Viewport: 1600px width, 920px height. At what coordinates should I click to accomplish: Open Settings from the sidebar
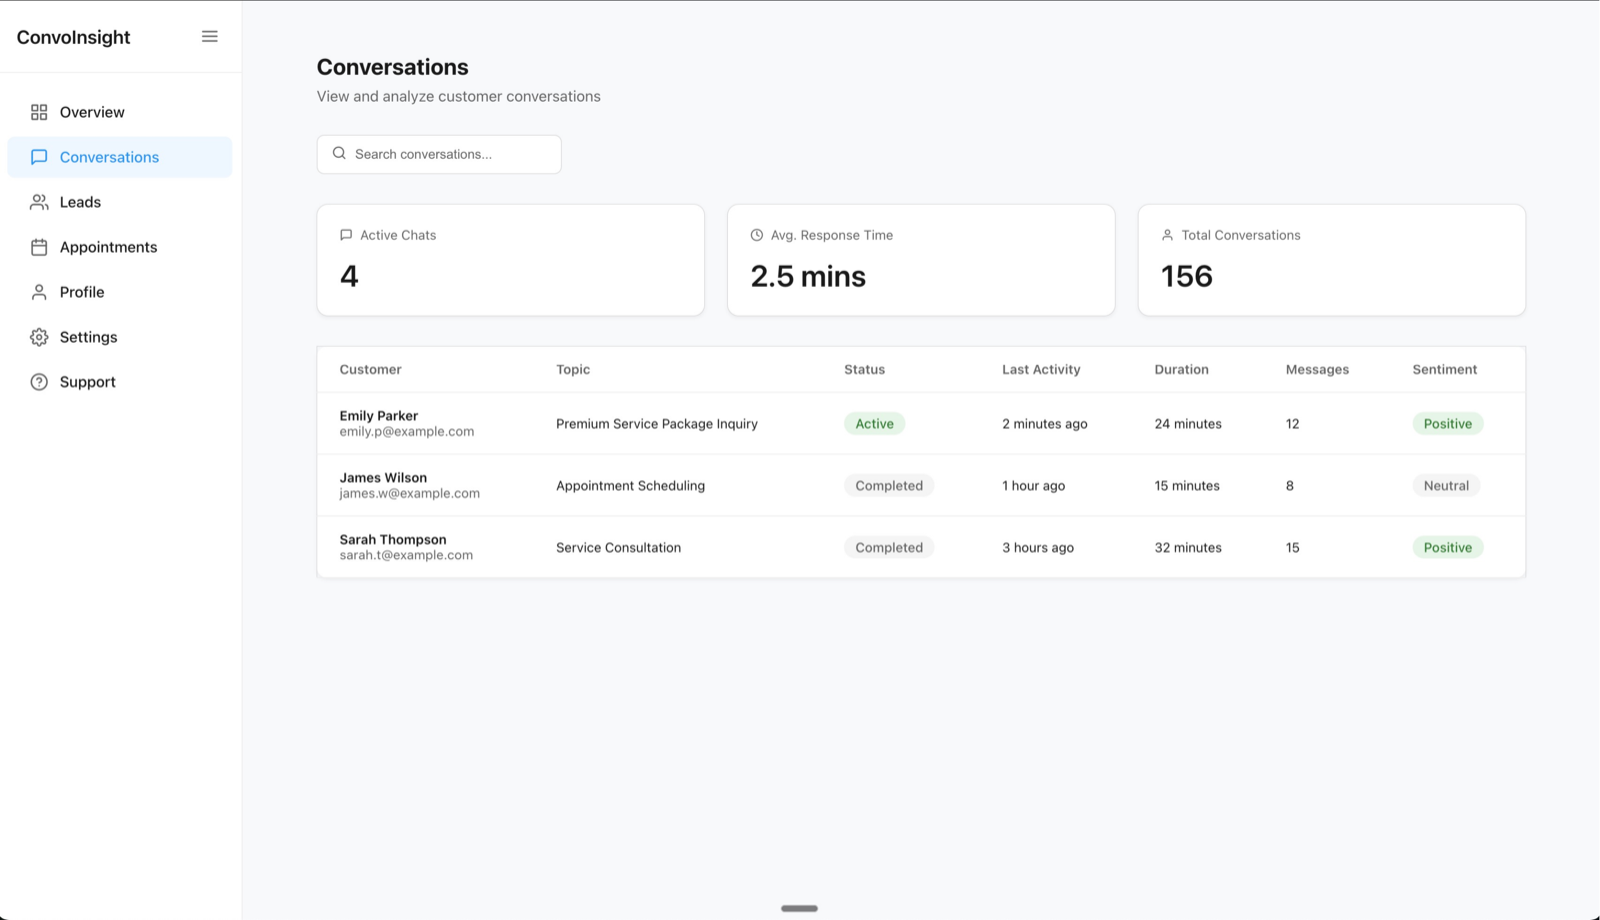point(120,337)
